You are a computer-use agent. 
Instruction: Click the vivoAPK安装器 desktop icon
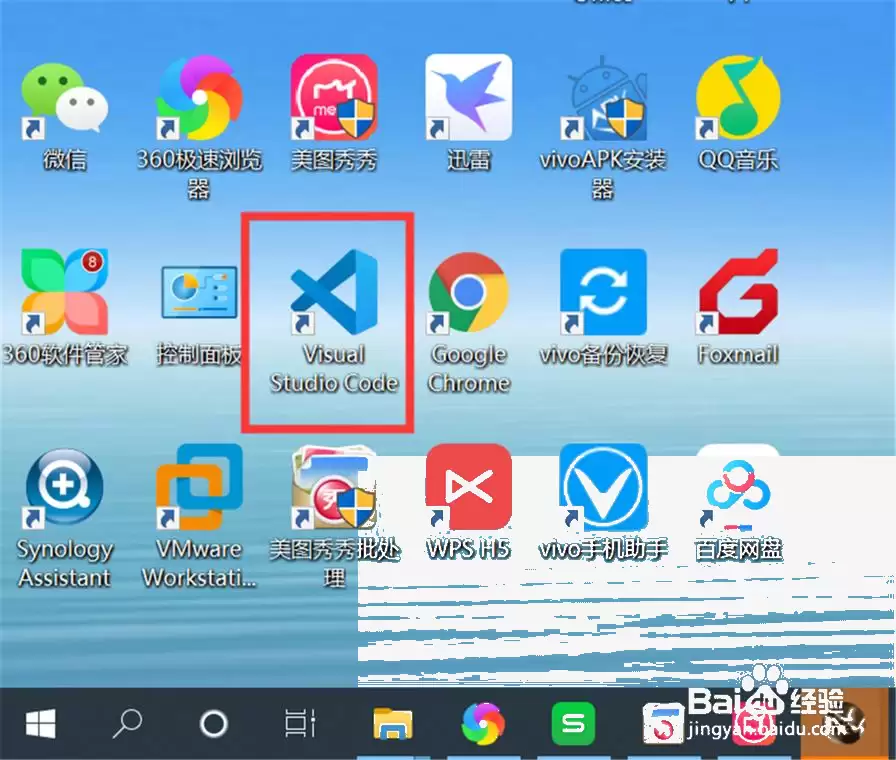tap(603, 98)
